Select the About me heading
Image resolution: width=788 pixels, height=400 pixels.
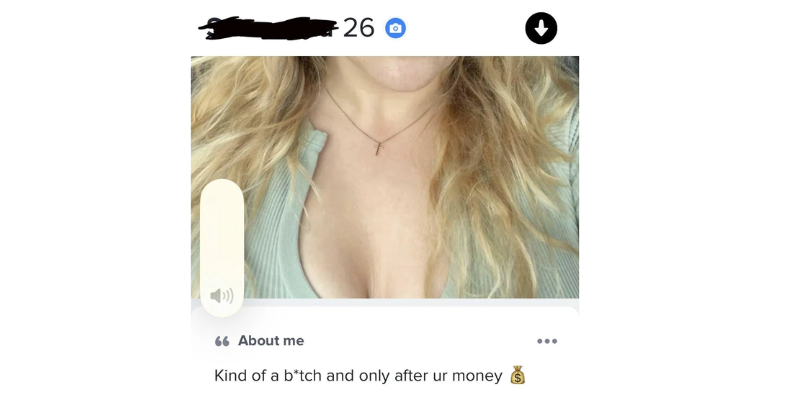(x=271, y=341)
